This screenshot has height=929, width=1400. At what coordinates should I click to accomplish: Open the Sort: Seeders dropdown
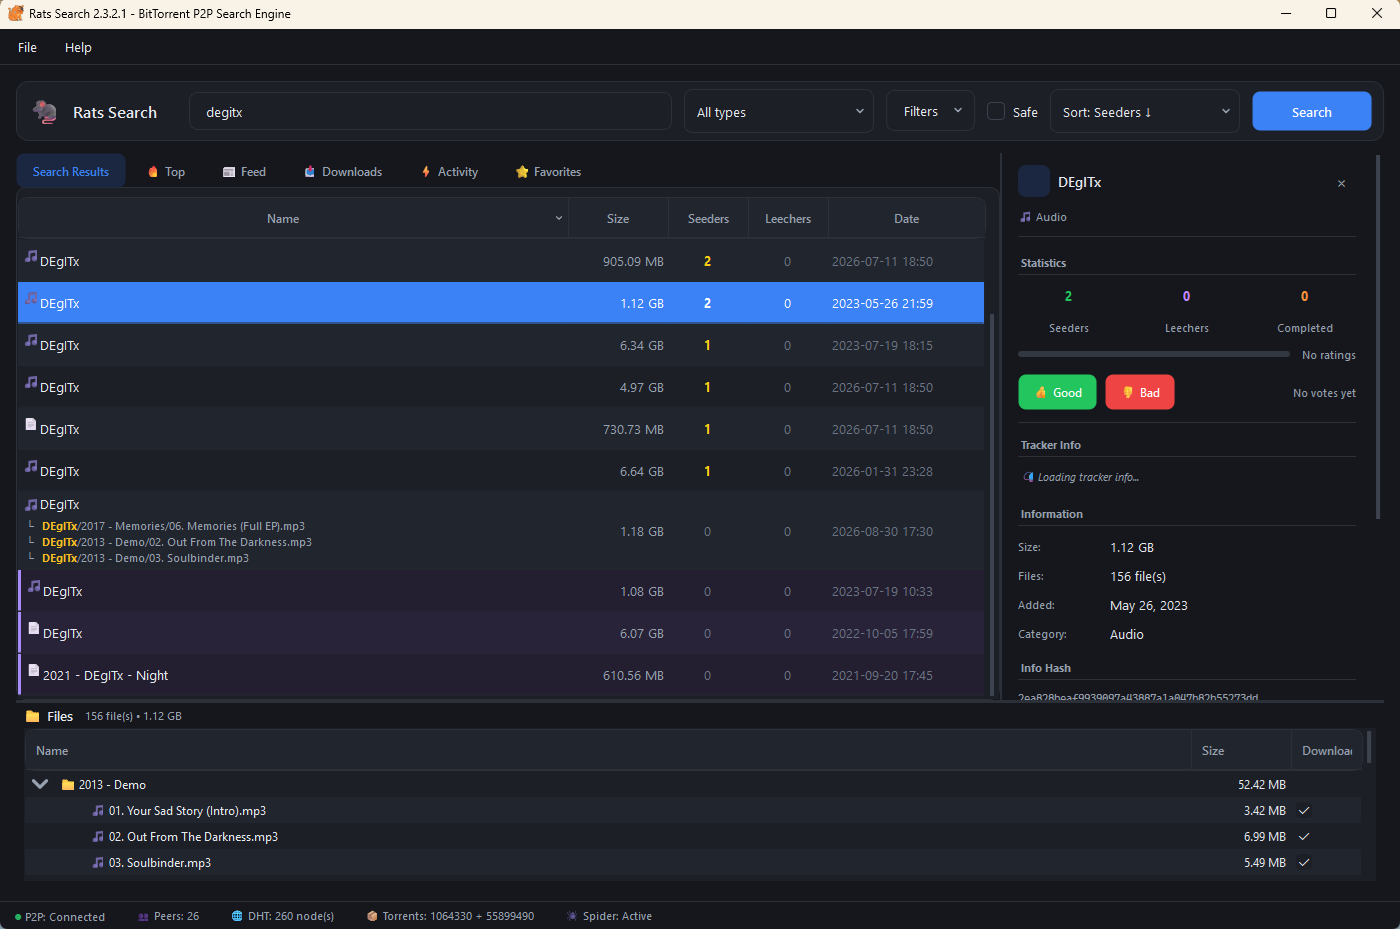tap(1145, 112)
